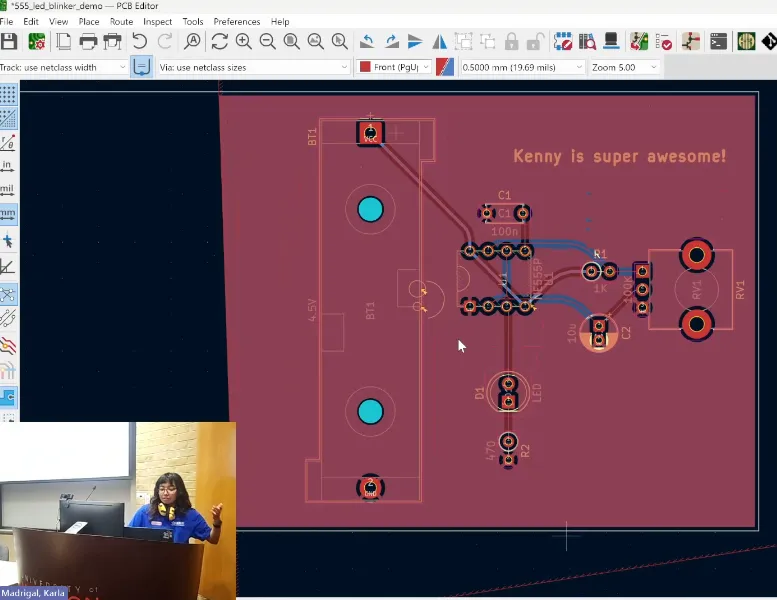Click the Plot icon
777x600 pixels.
(x=112, y=42)
